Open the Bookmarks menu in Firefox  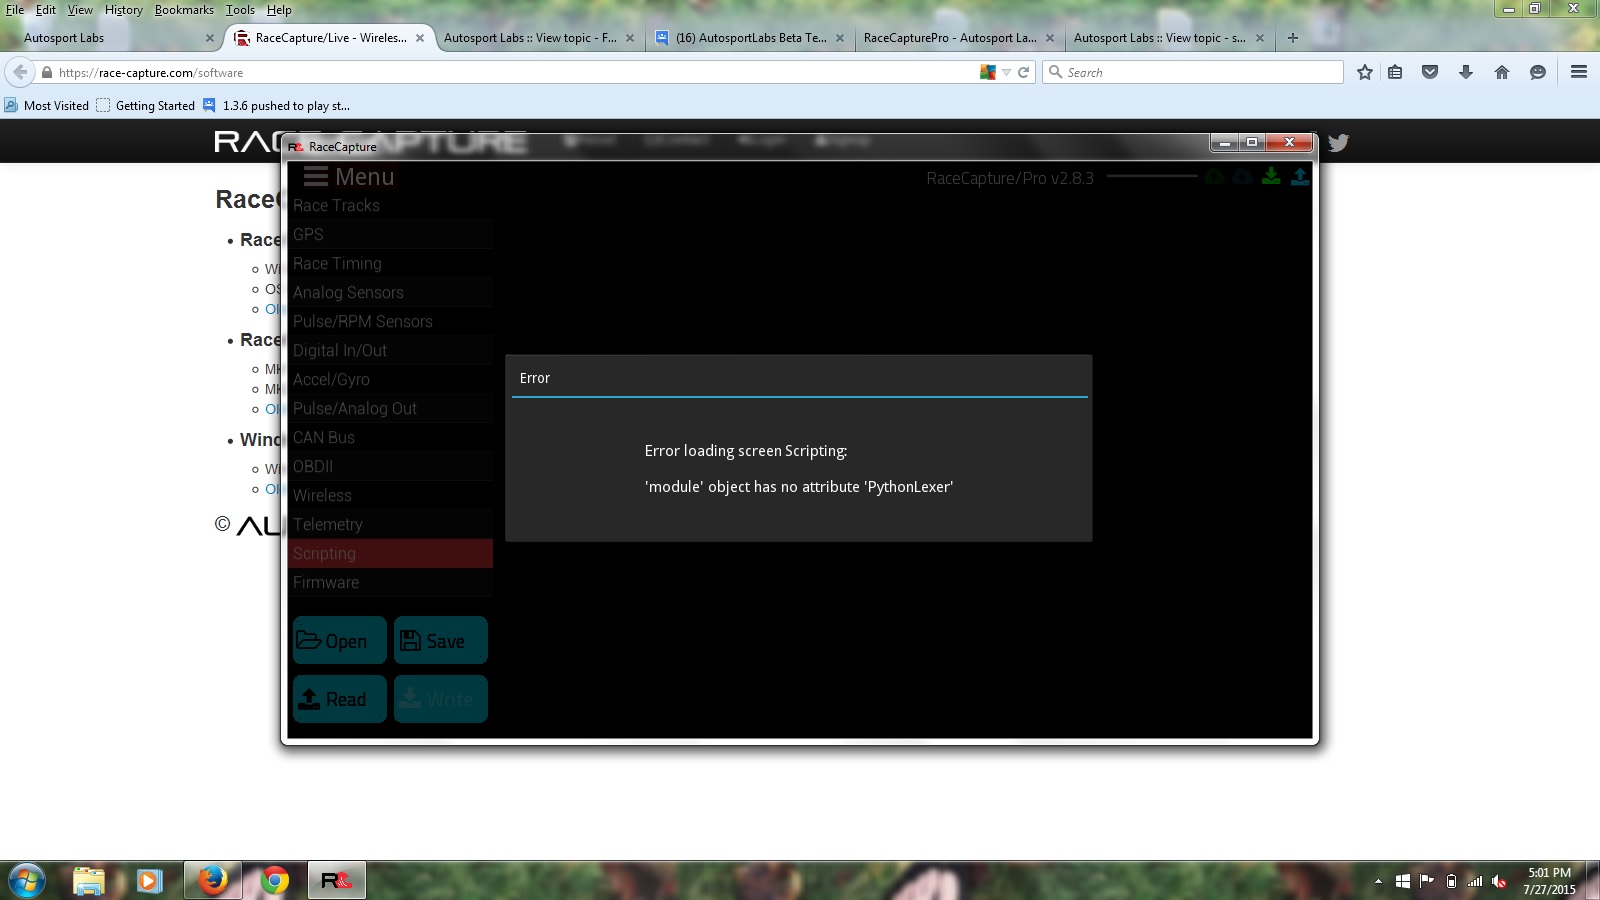coord(184,10)
